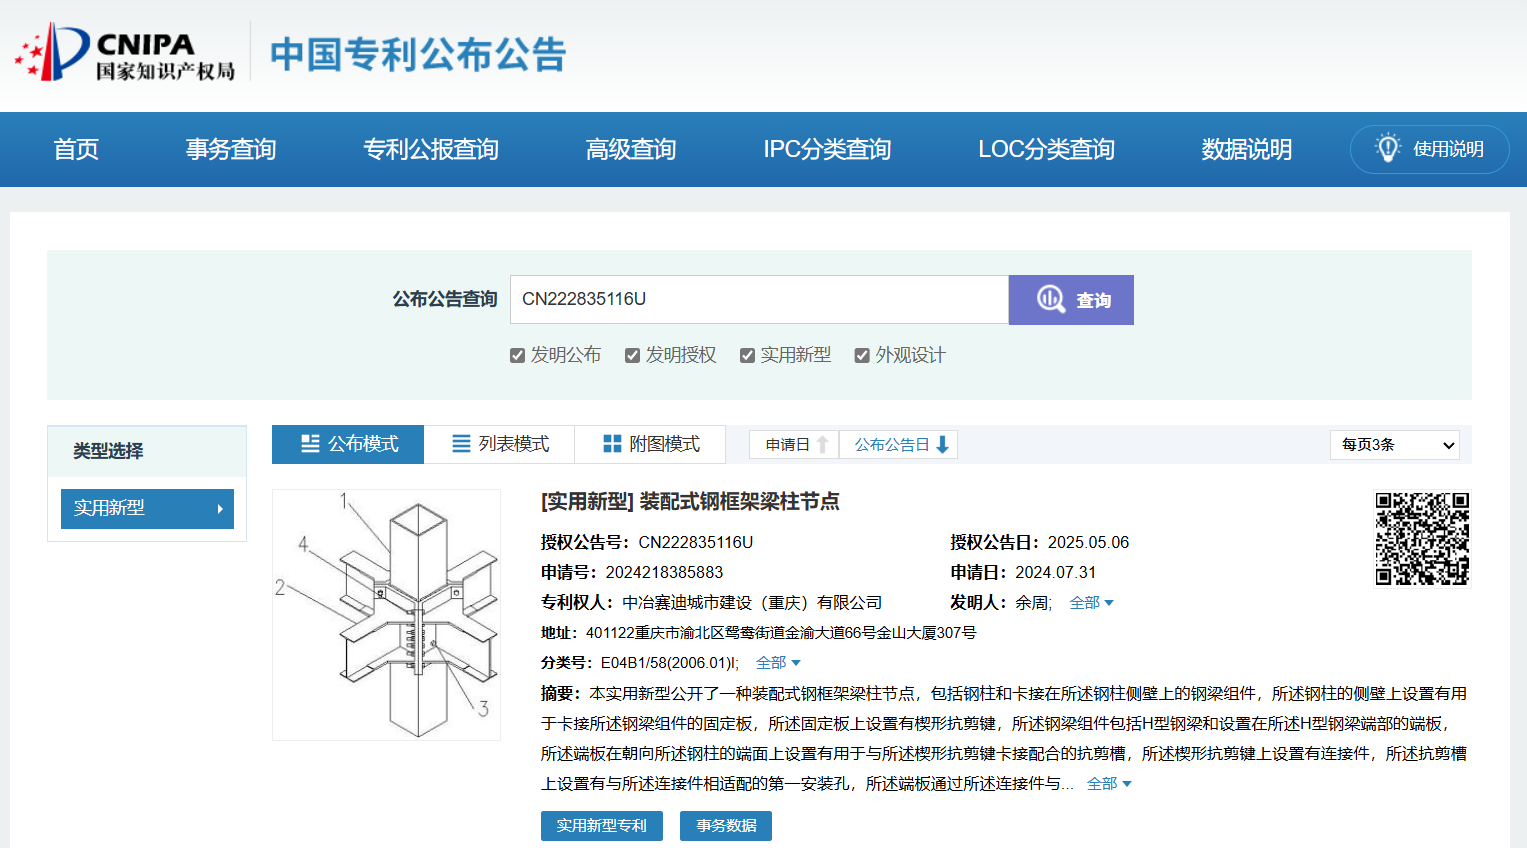Click the 事务数据 button
1527x848 pixels.
(725, 826)
